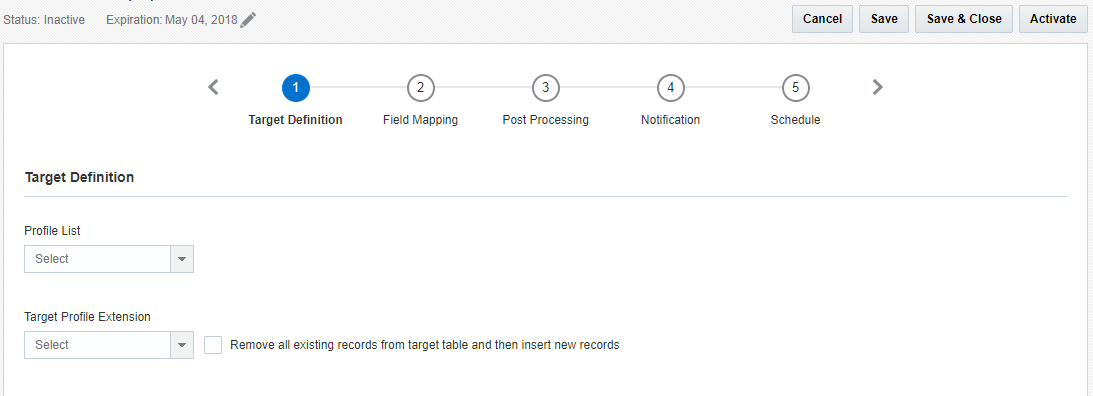Click the Cancel button

click(823, 19)
